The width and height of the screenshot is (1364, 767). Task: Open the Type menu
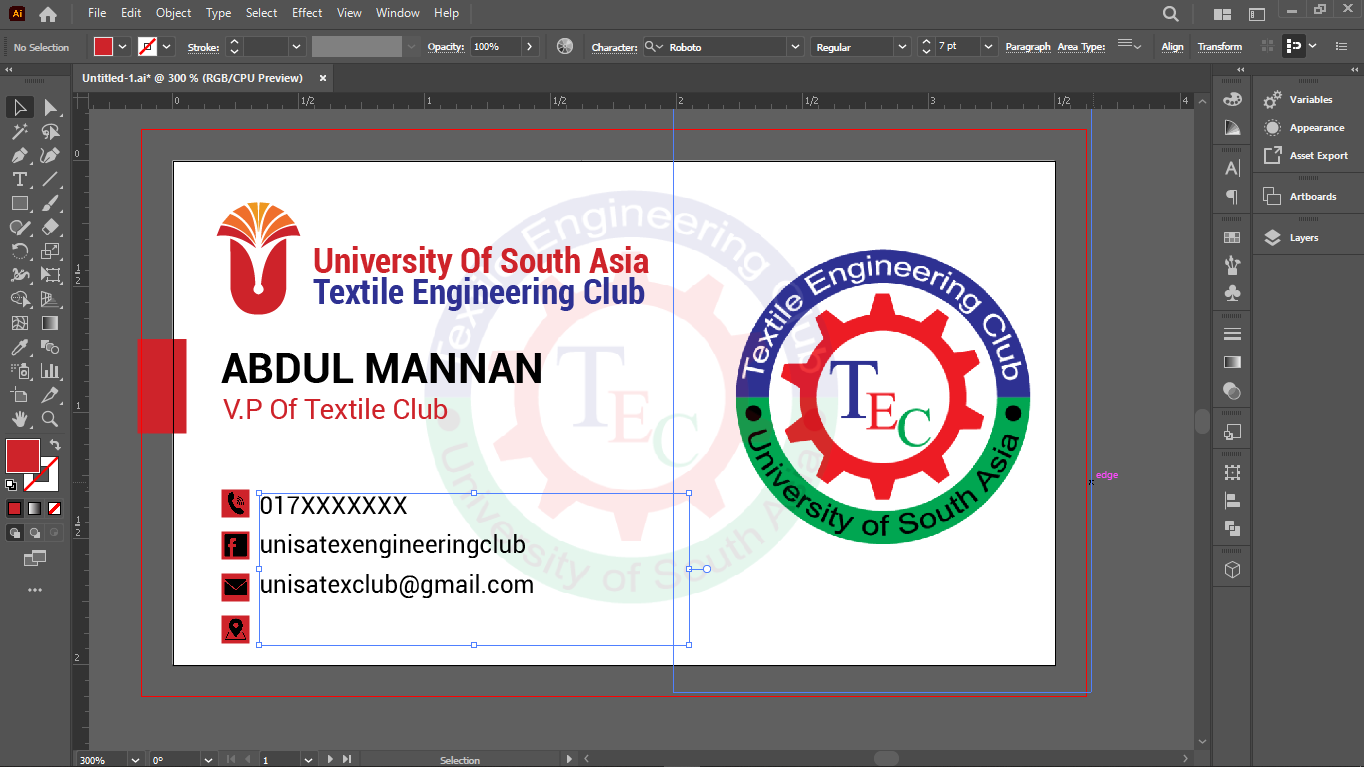coord(218,13)
